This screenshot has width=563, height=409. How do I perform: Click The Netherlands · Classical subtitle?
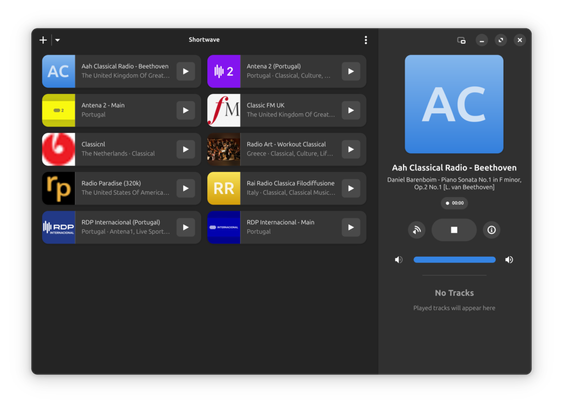tap(118, 154)
